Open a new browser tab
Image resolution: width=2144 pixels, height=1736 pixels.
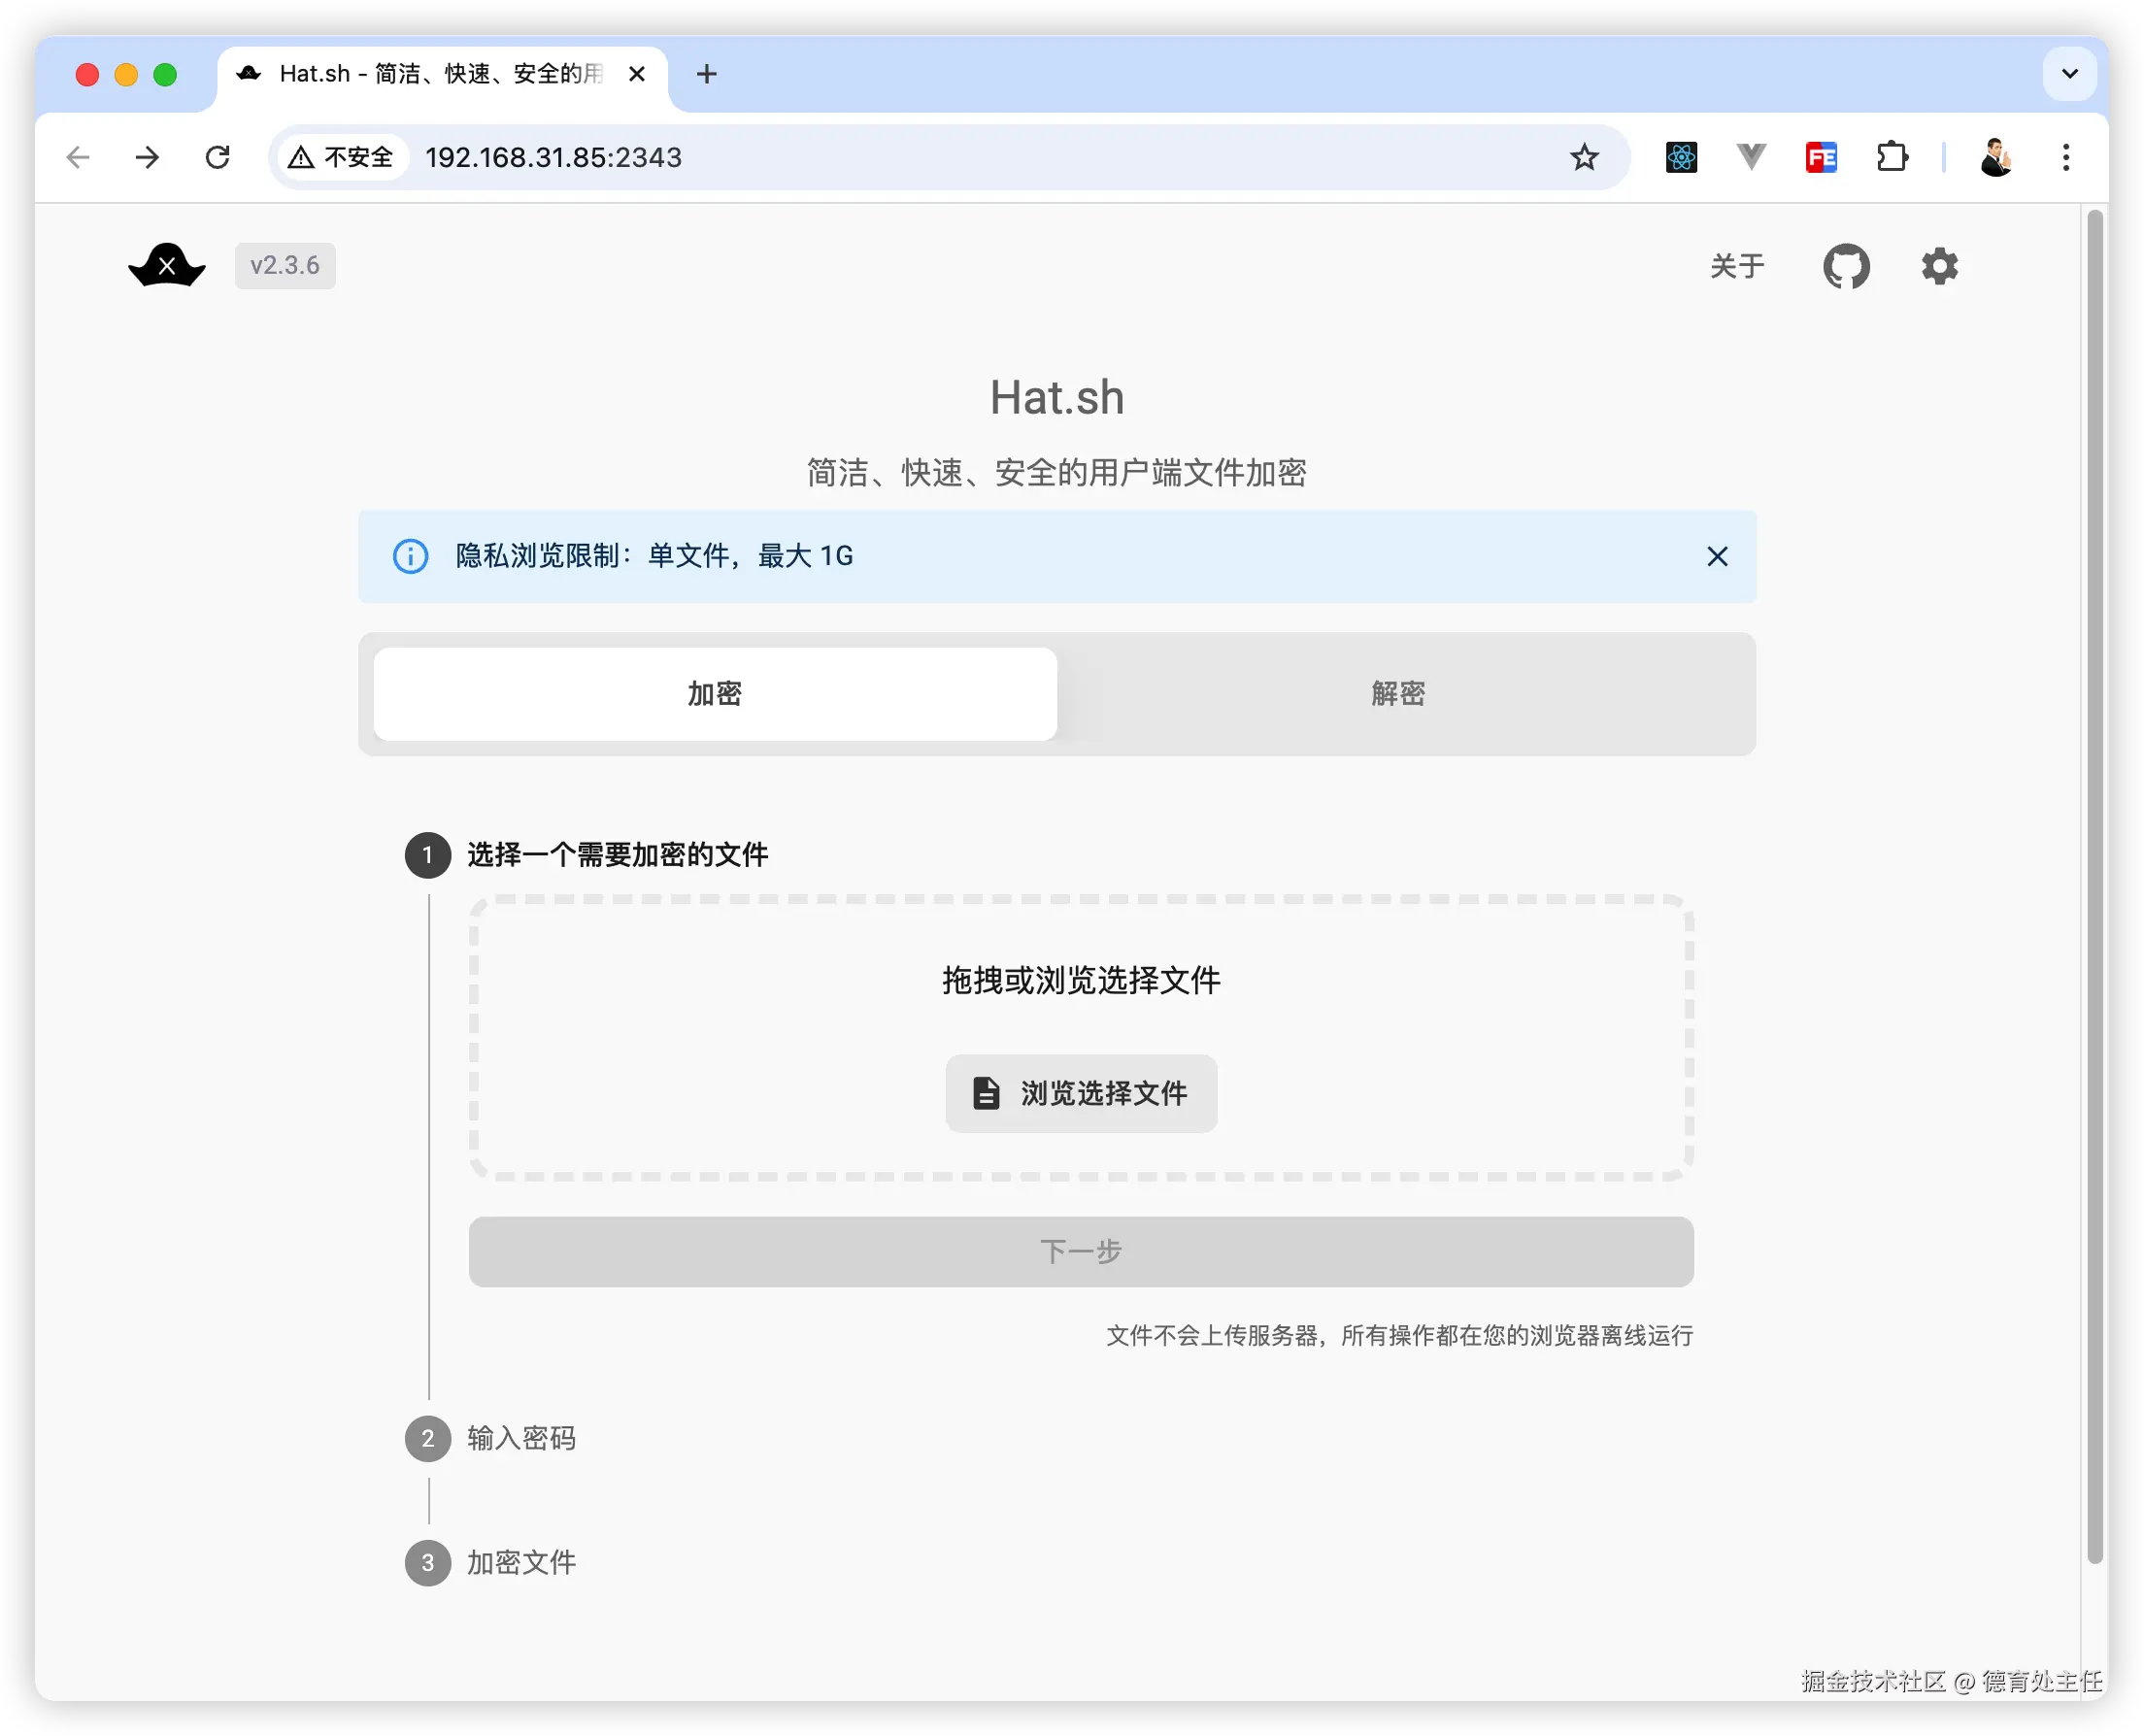click(x=707, y=74)
